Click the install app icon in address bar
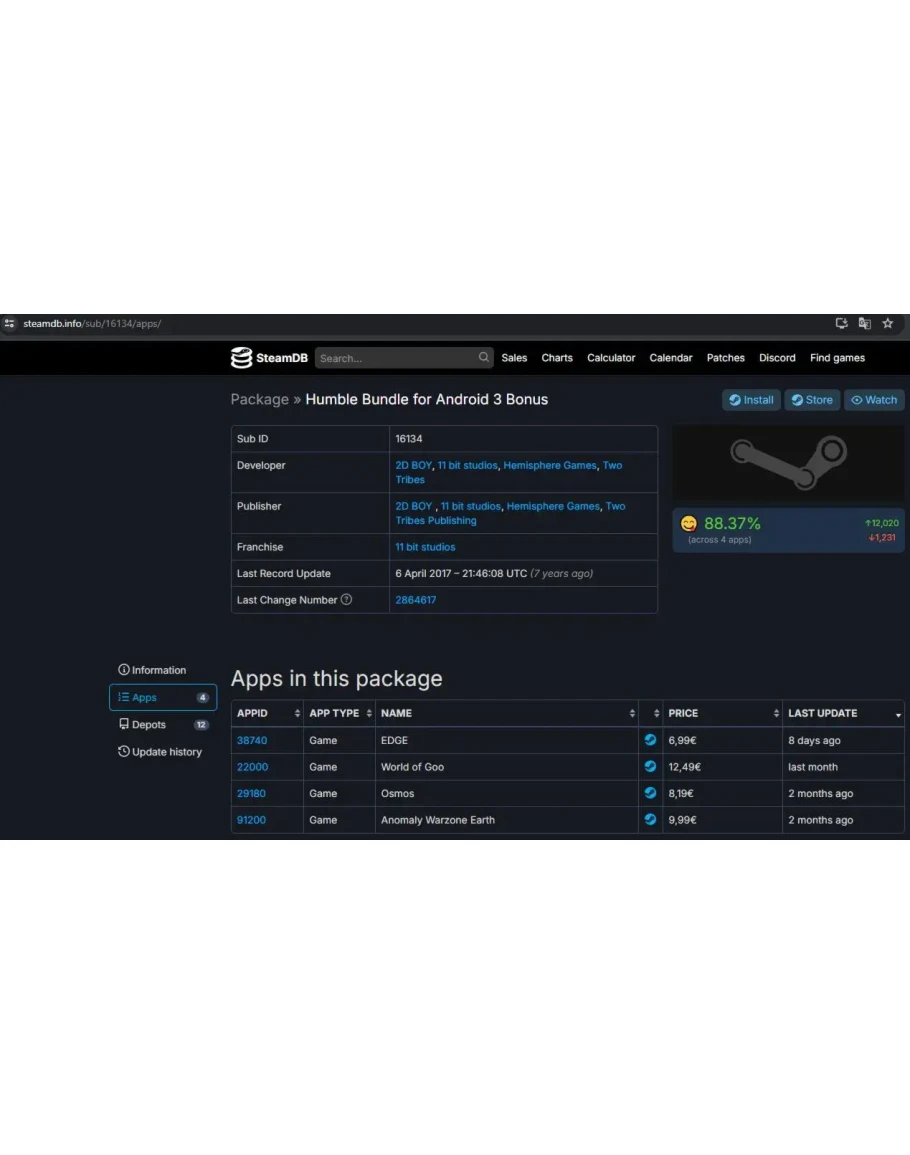This screenshot has height=1155, width=910. [x=841, y=323]
